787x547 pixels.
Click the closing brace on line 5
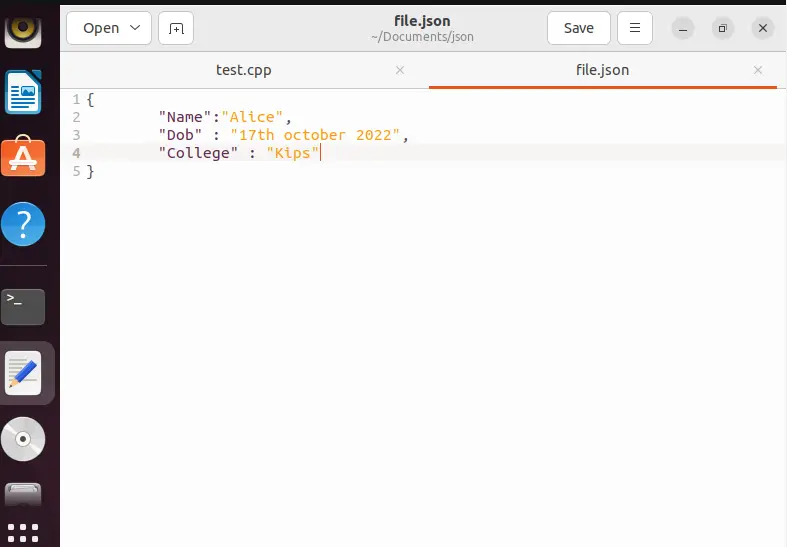(90, 172)
